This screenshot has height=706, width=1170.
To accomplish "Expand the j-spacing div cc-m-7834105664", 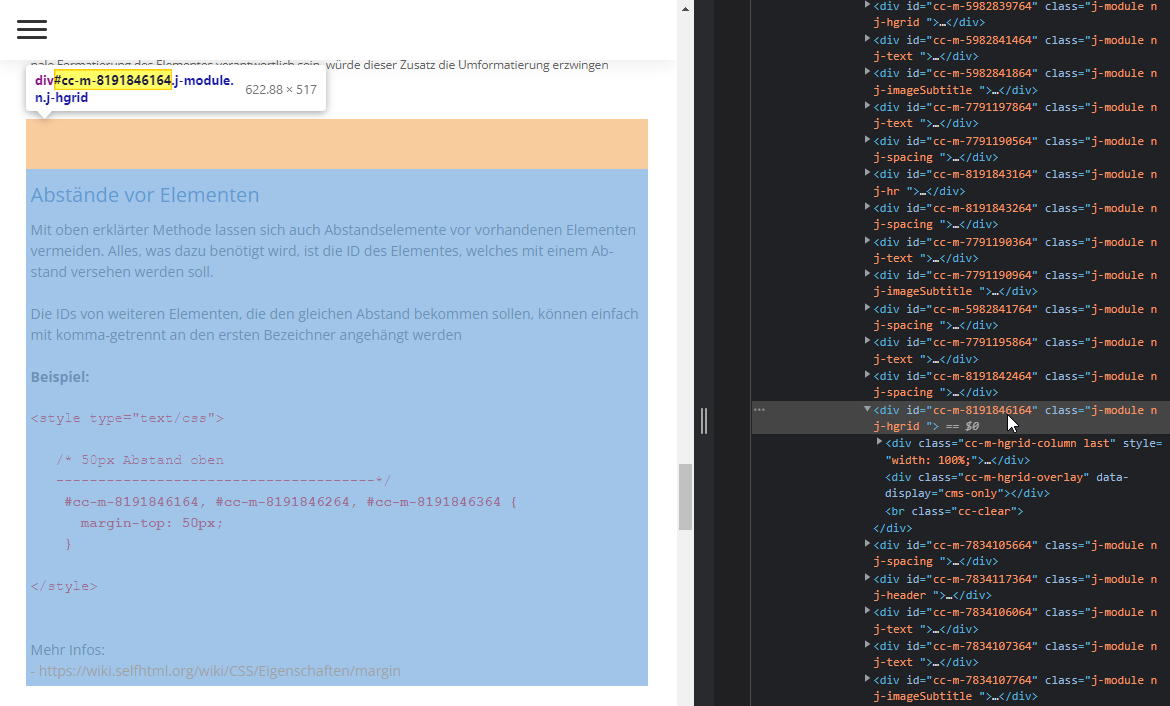I will [868, 544].
